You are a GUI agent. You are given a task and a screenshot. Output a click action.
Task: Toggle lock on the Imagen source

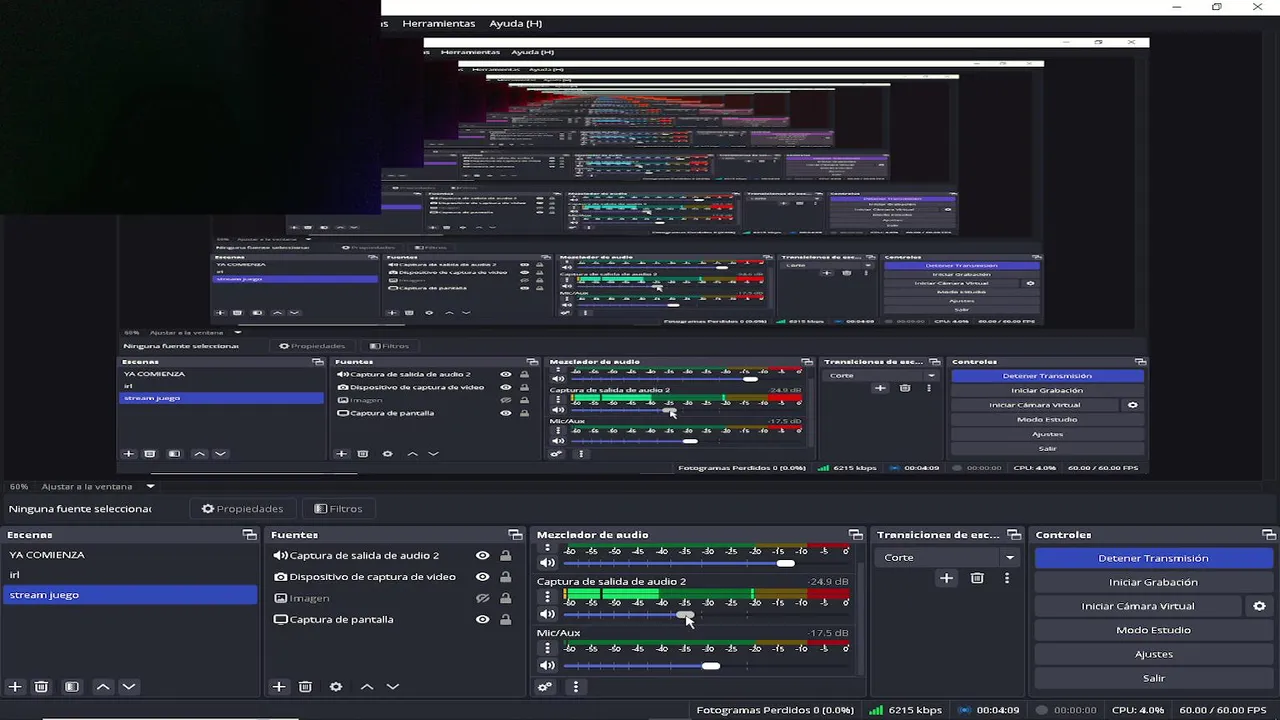pos(505,598)
